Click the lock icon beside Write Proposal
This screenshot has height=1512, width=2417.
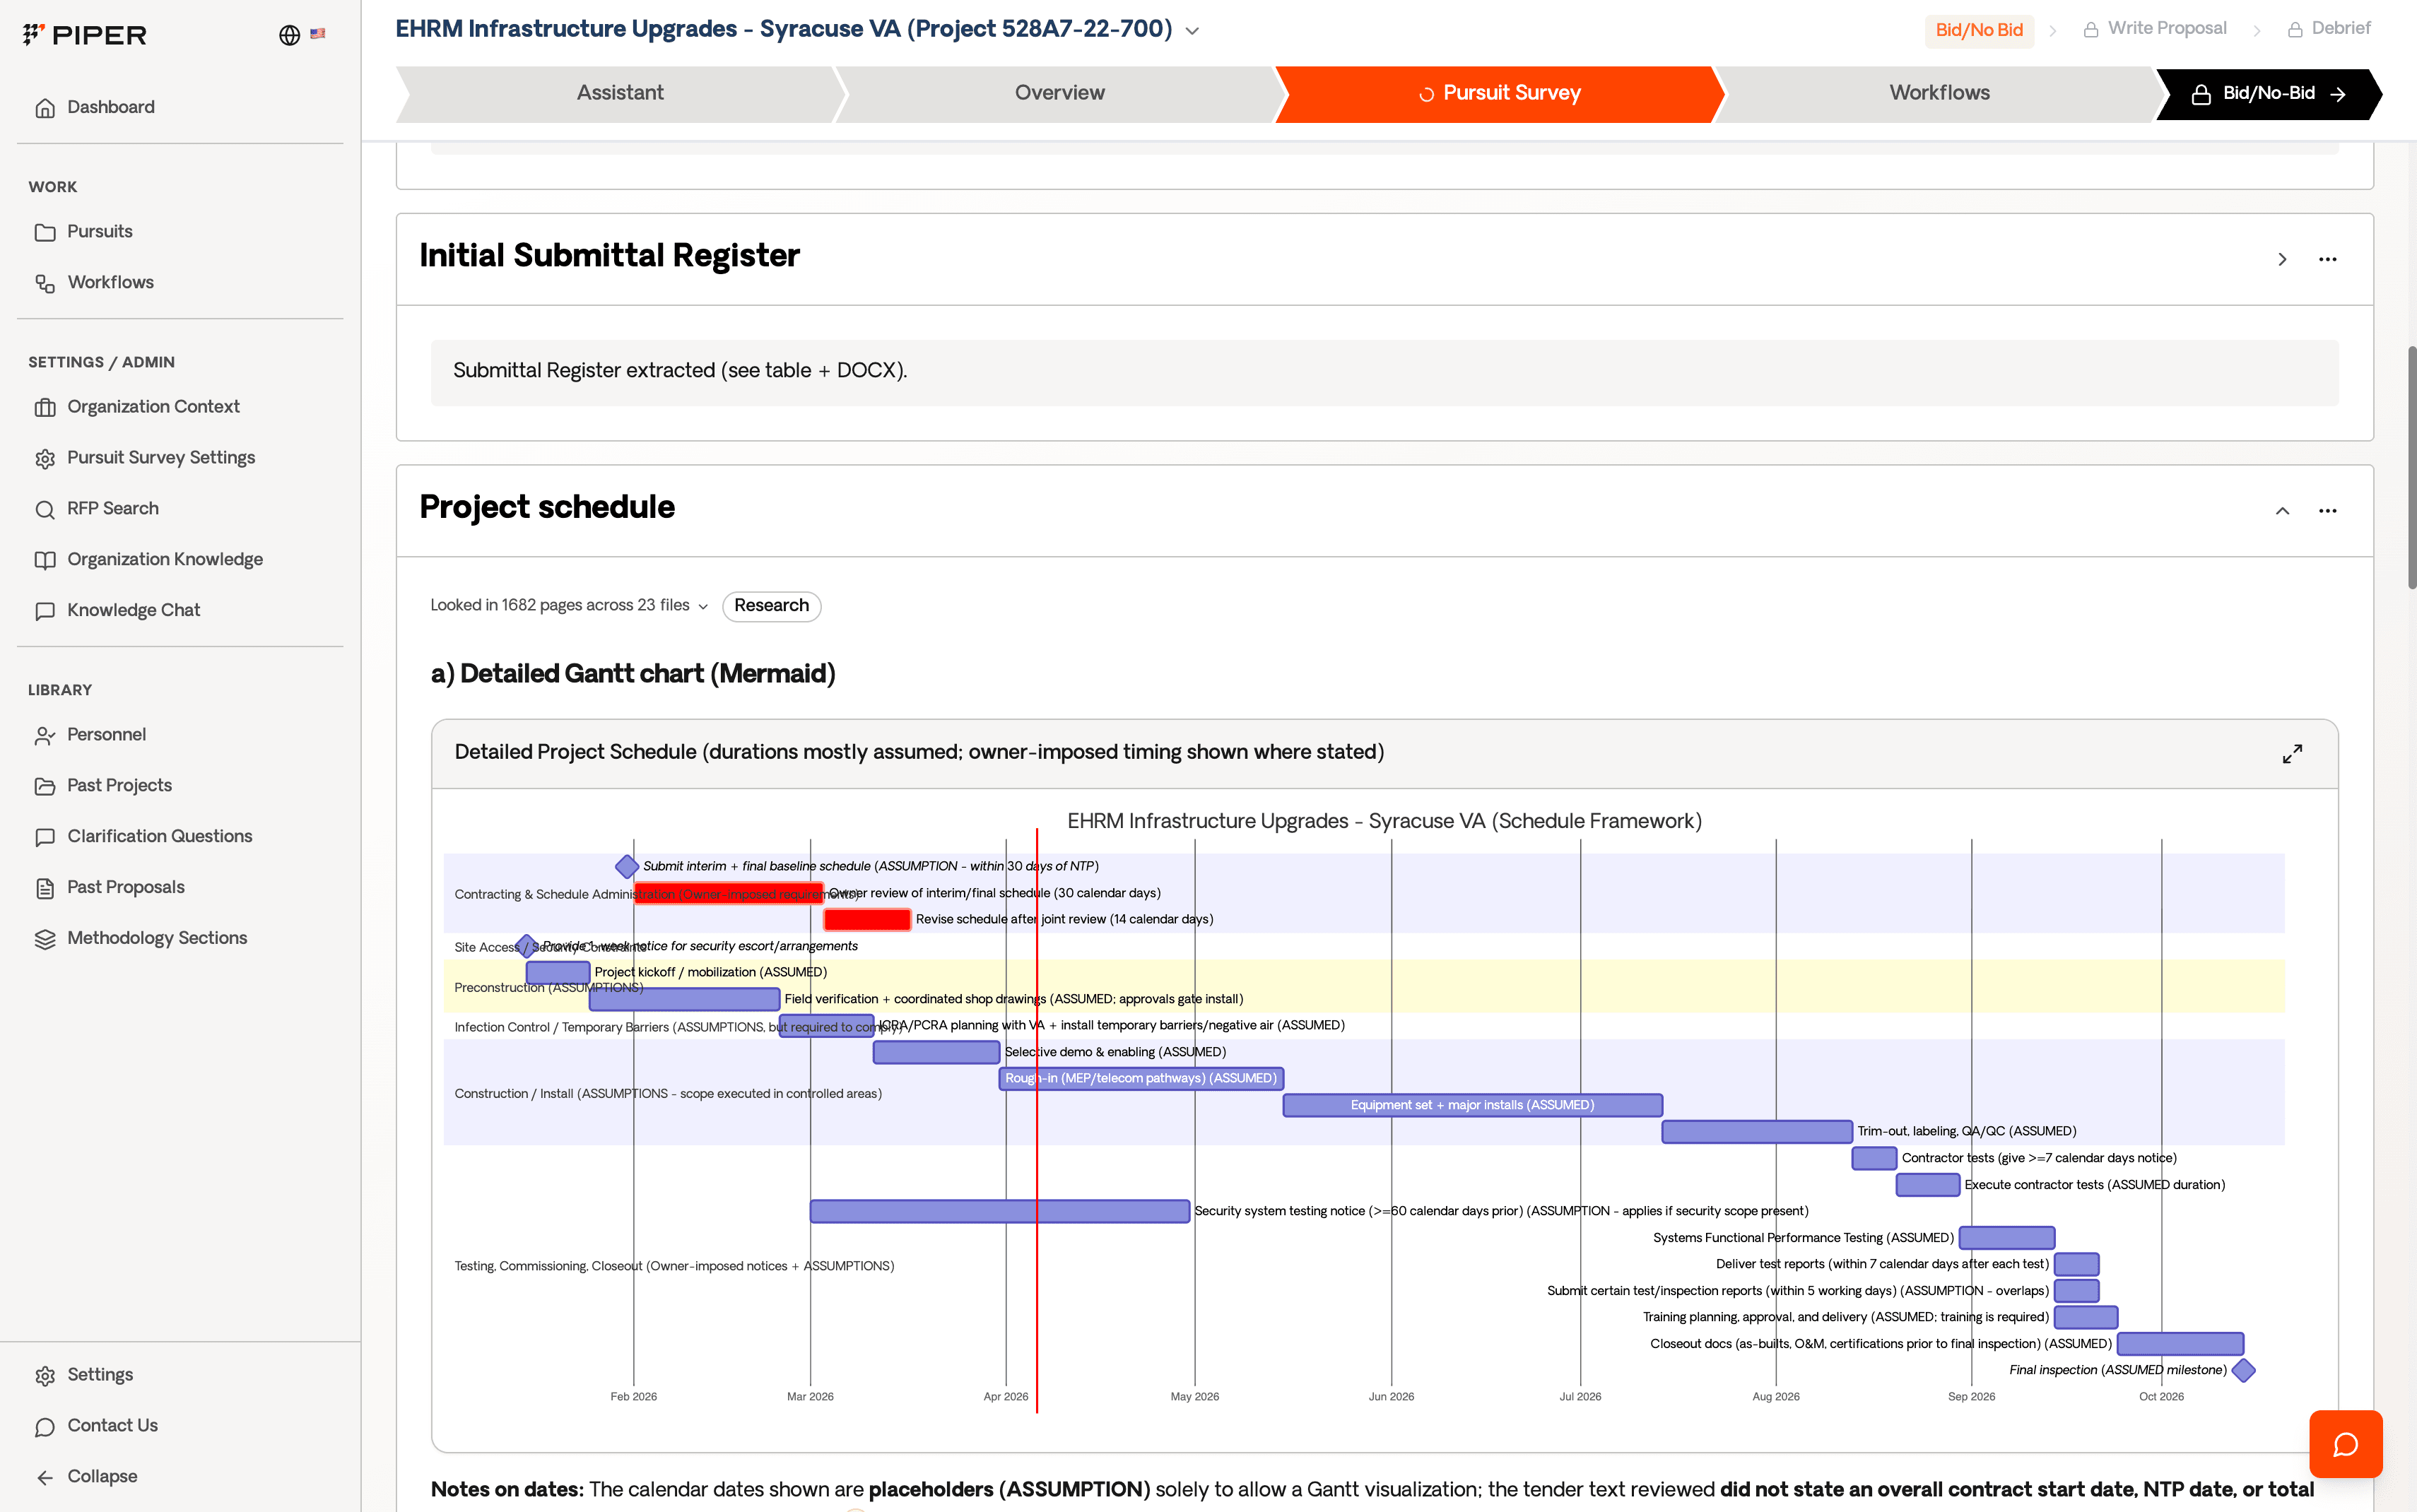pyautogui.click(x=2090, y=30)
